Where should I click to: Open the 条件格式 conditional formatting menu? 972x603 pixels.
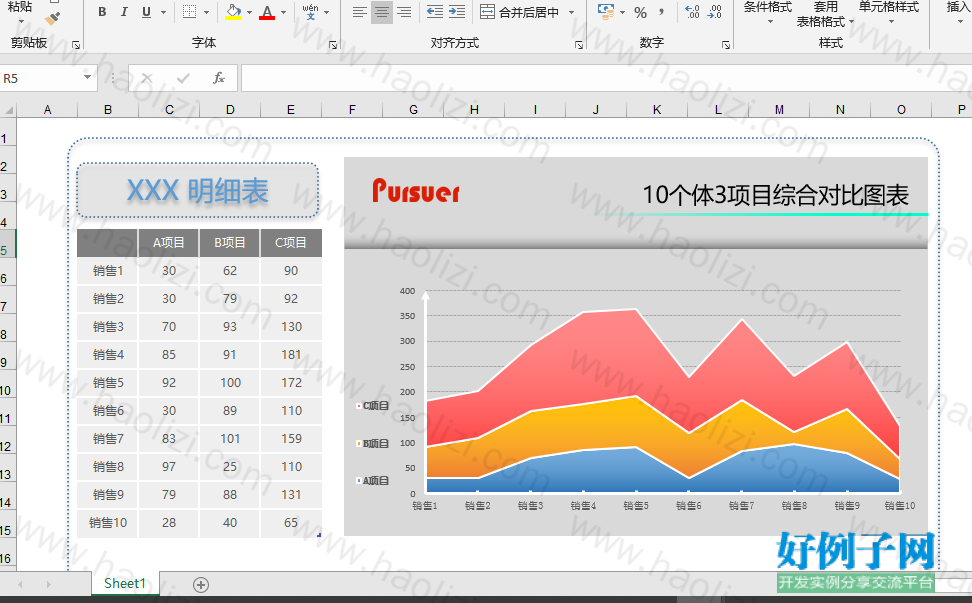(x=768, y=13)
